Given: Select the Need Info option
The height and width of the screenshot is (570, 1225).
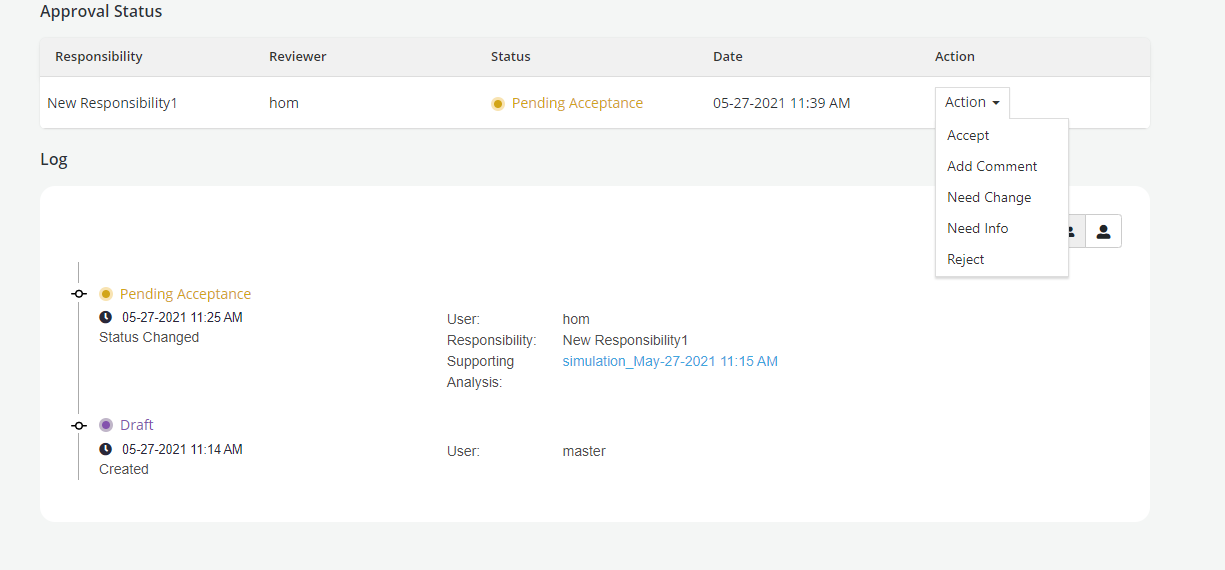Looking at the screenshot, I should click(977, 228).
